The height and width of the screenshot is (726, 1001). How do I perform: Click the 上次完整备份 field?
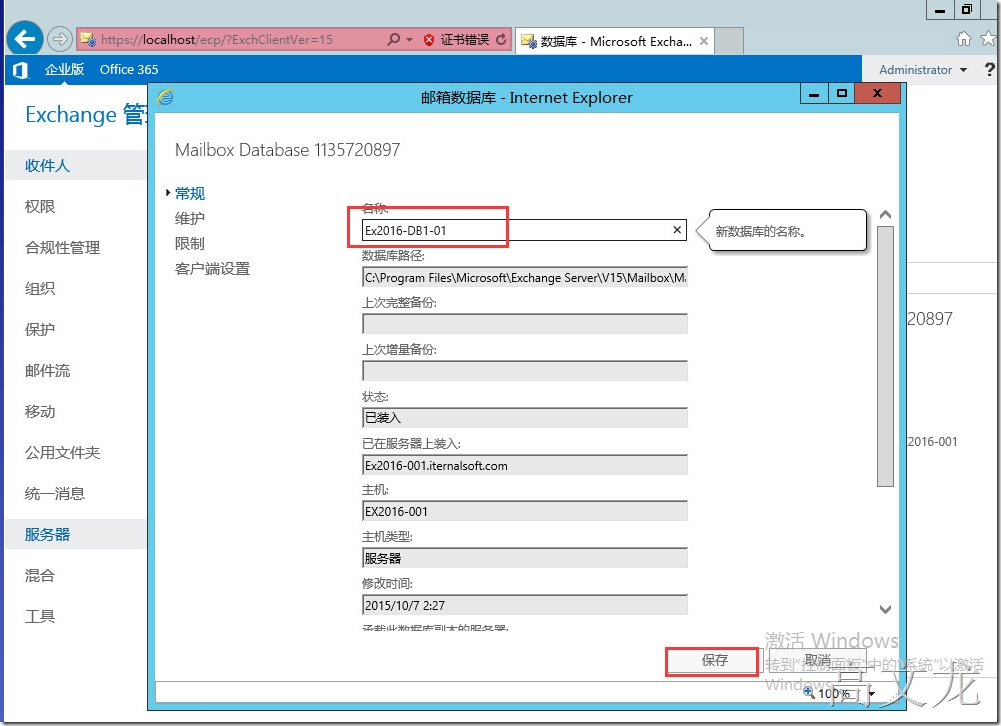524,324
